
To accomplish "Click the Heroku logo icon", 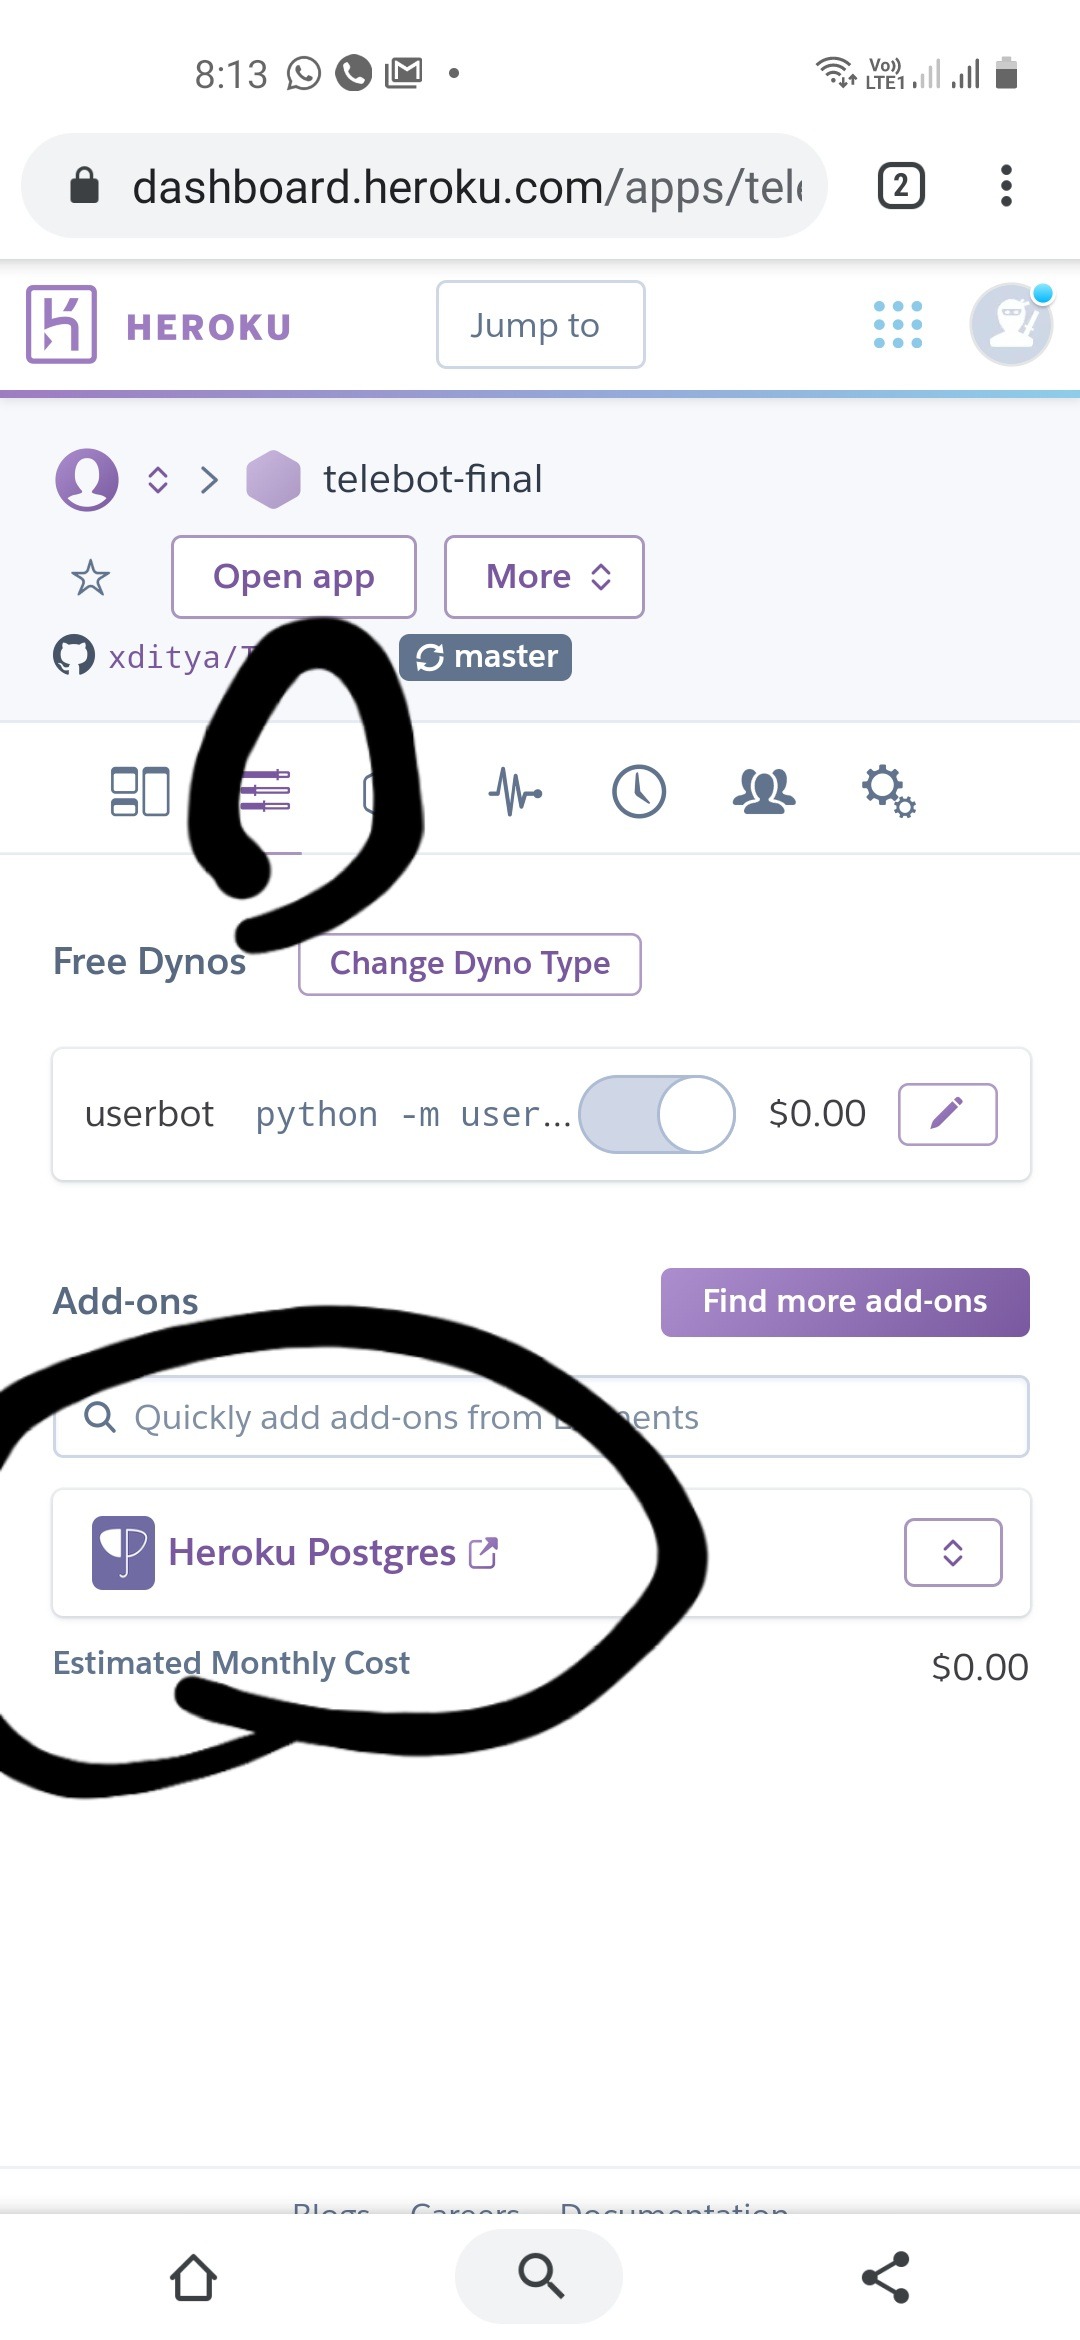I will tap(61, 324).
